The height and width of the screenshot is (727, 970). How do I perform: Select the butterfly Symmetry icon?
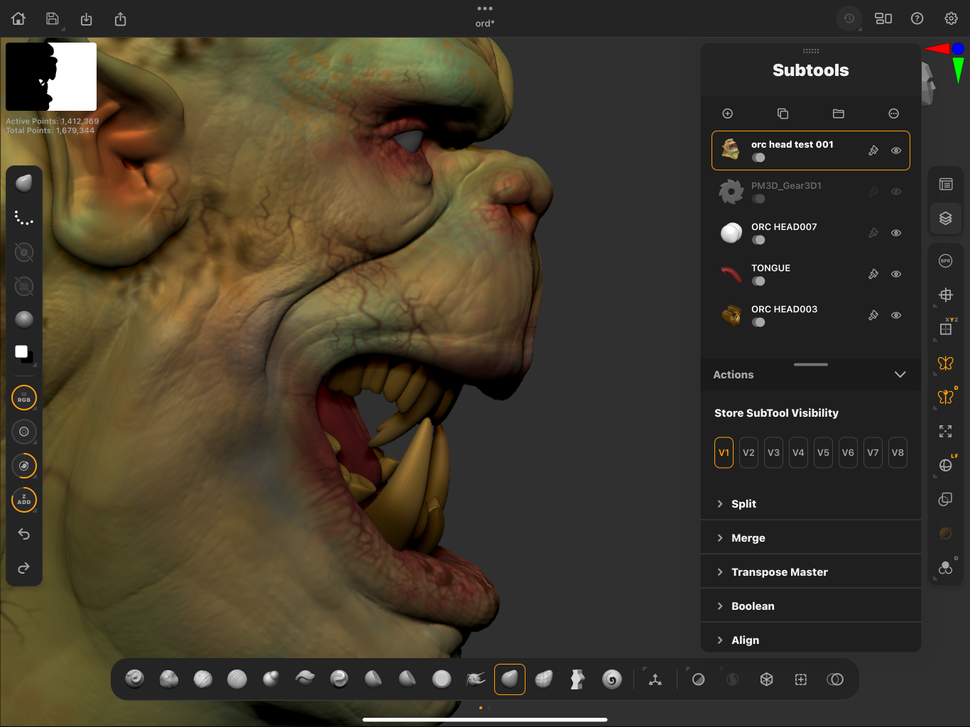(945, 363)
